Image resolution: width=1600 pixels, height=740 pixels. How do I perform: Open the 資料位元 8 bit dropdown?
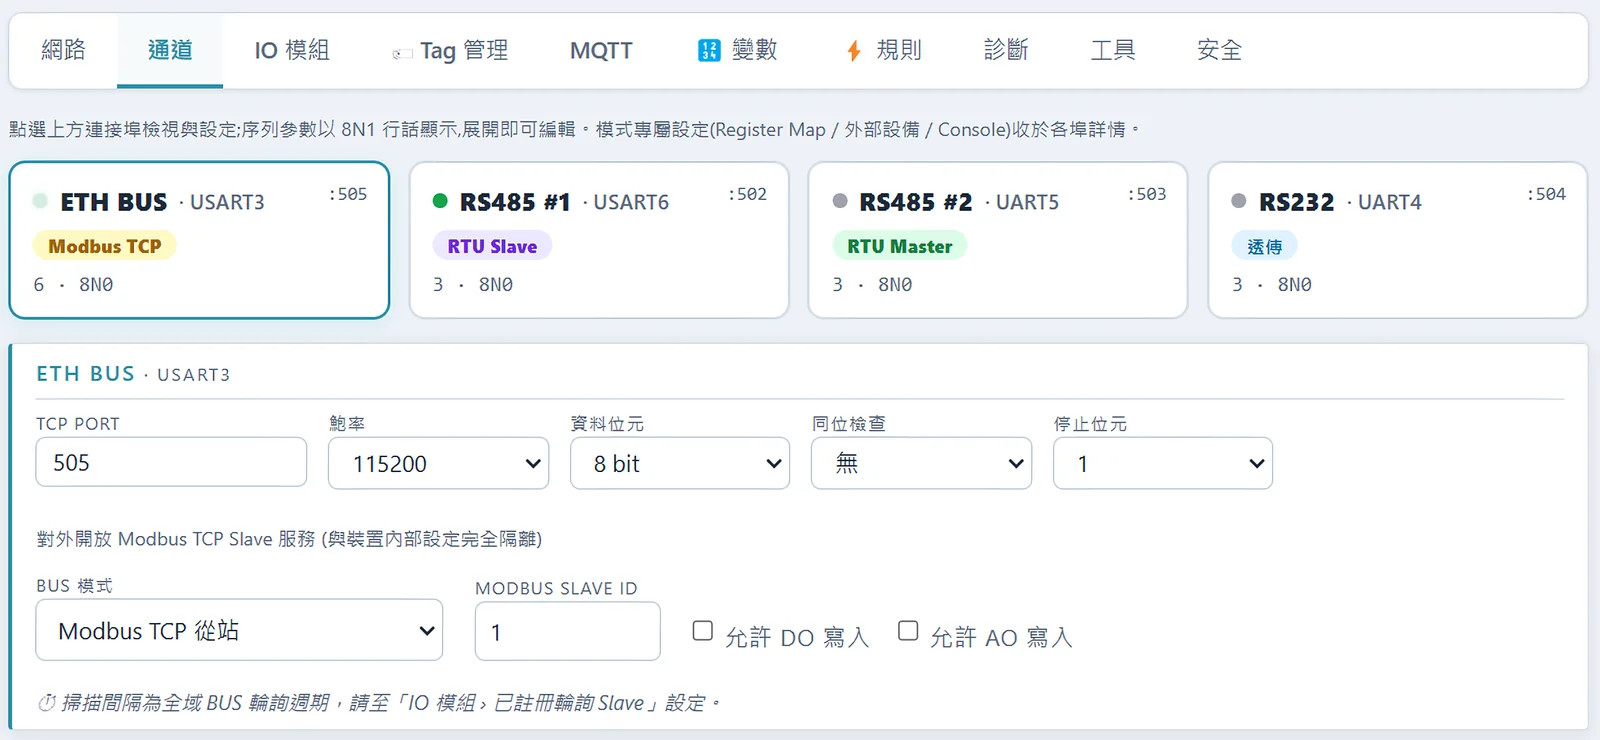point(680,463)
